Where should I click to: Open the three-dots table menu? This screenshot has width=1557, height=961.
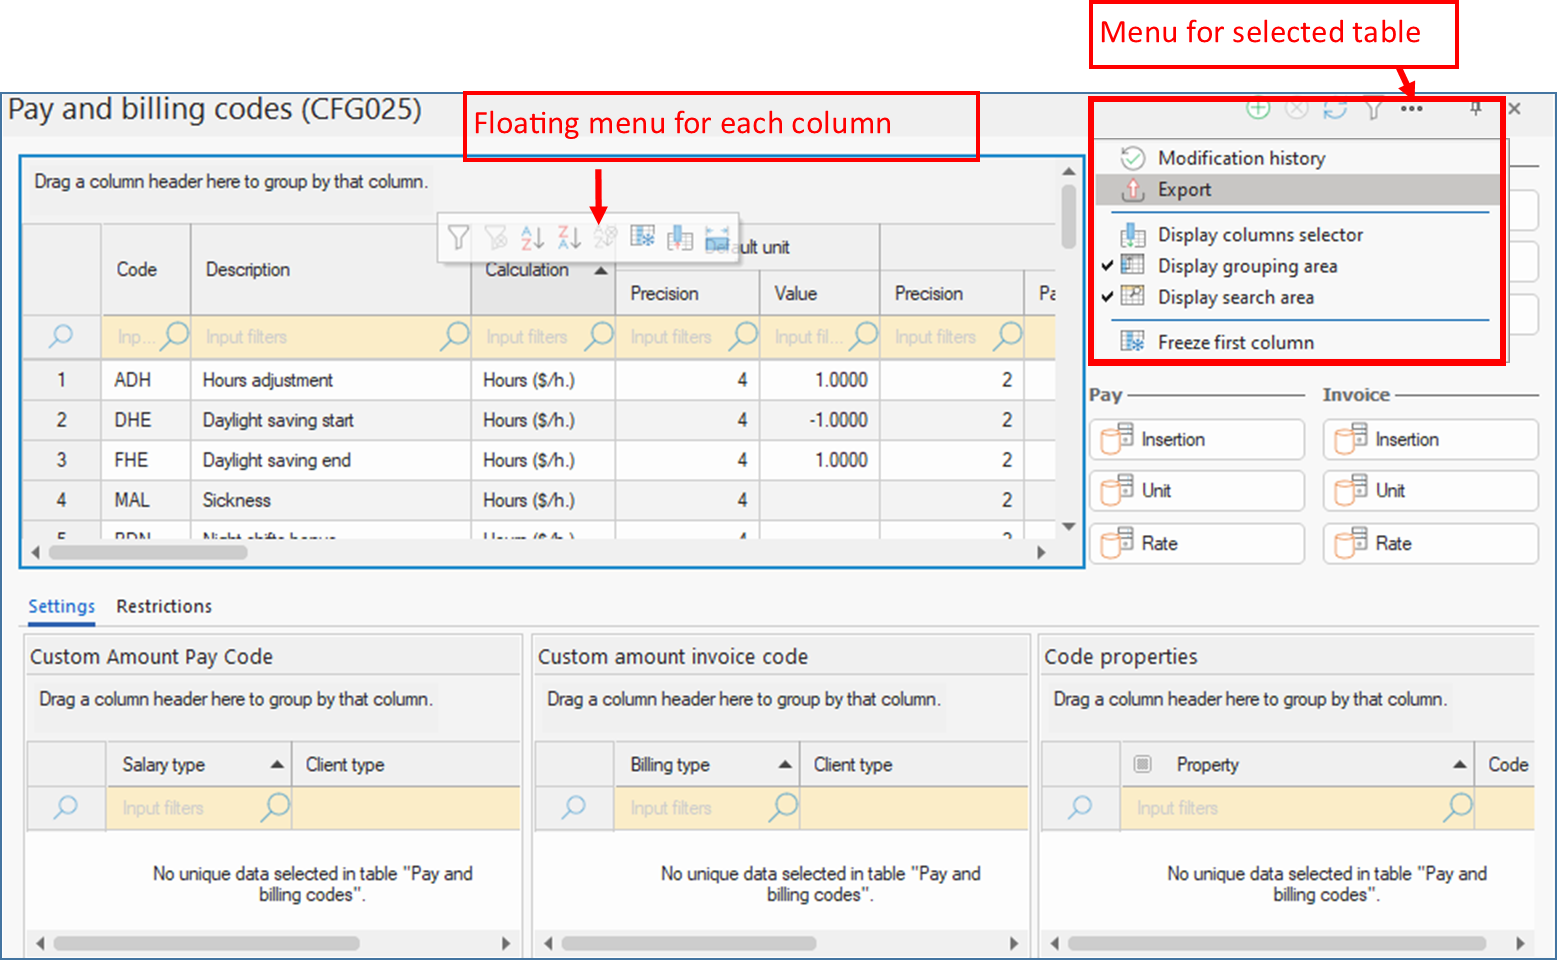click(1411, 109)
